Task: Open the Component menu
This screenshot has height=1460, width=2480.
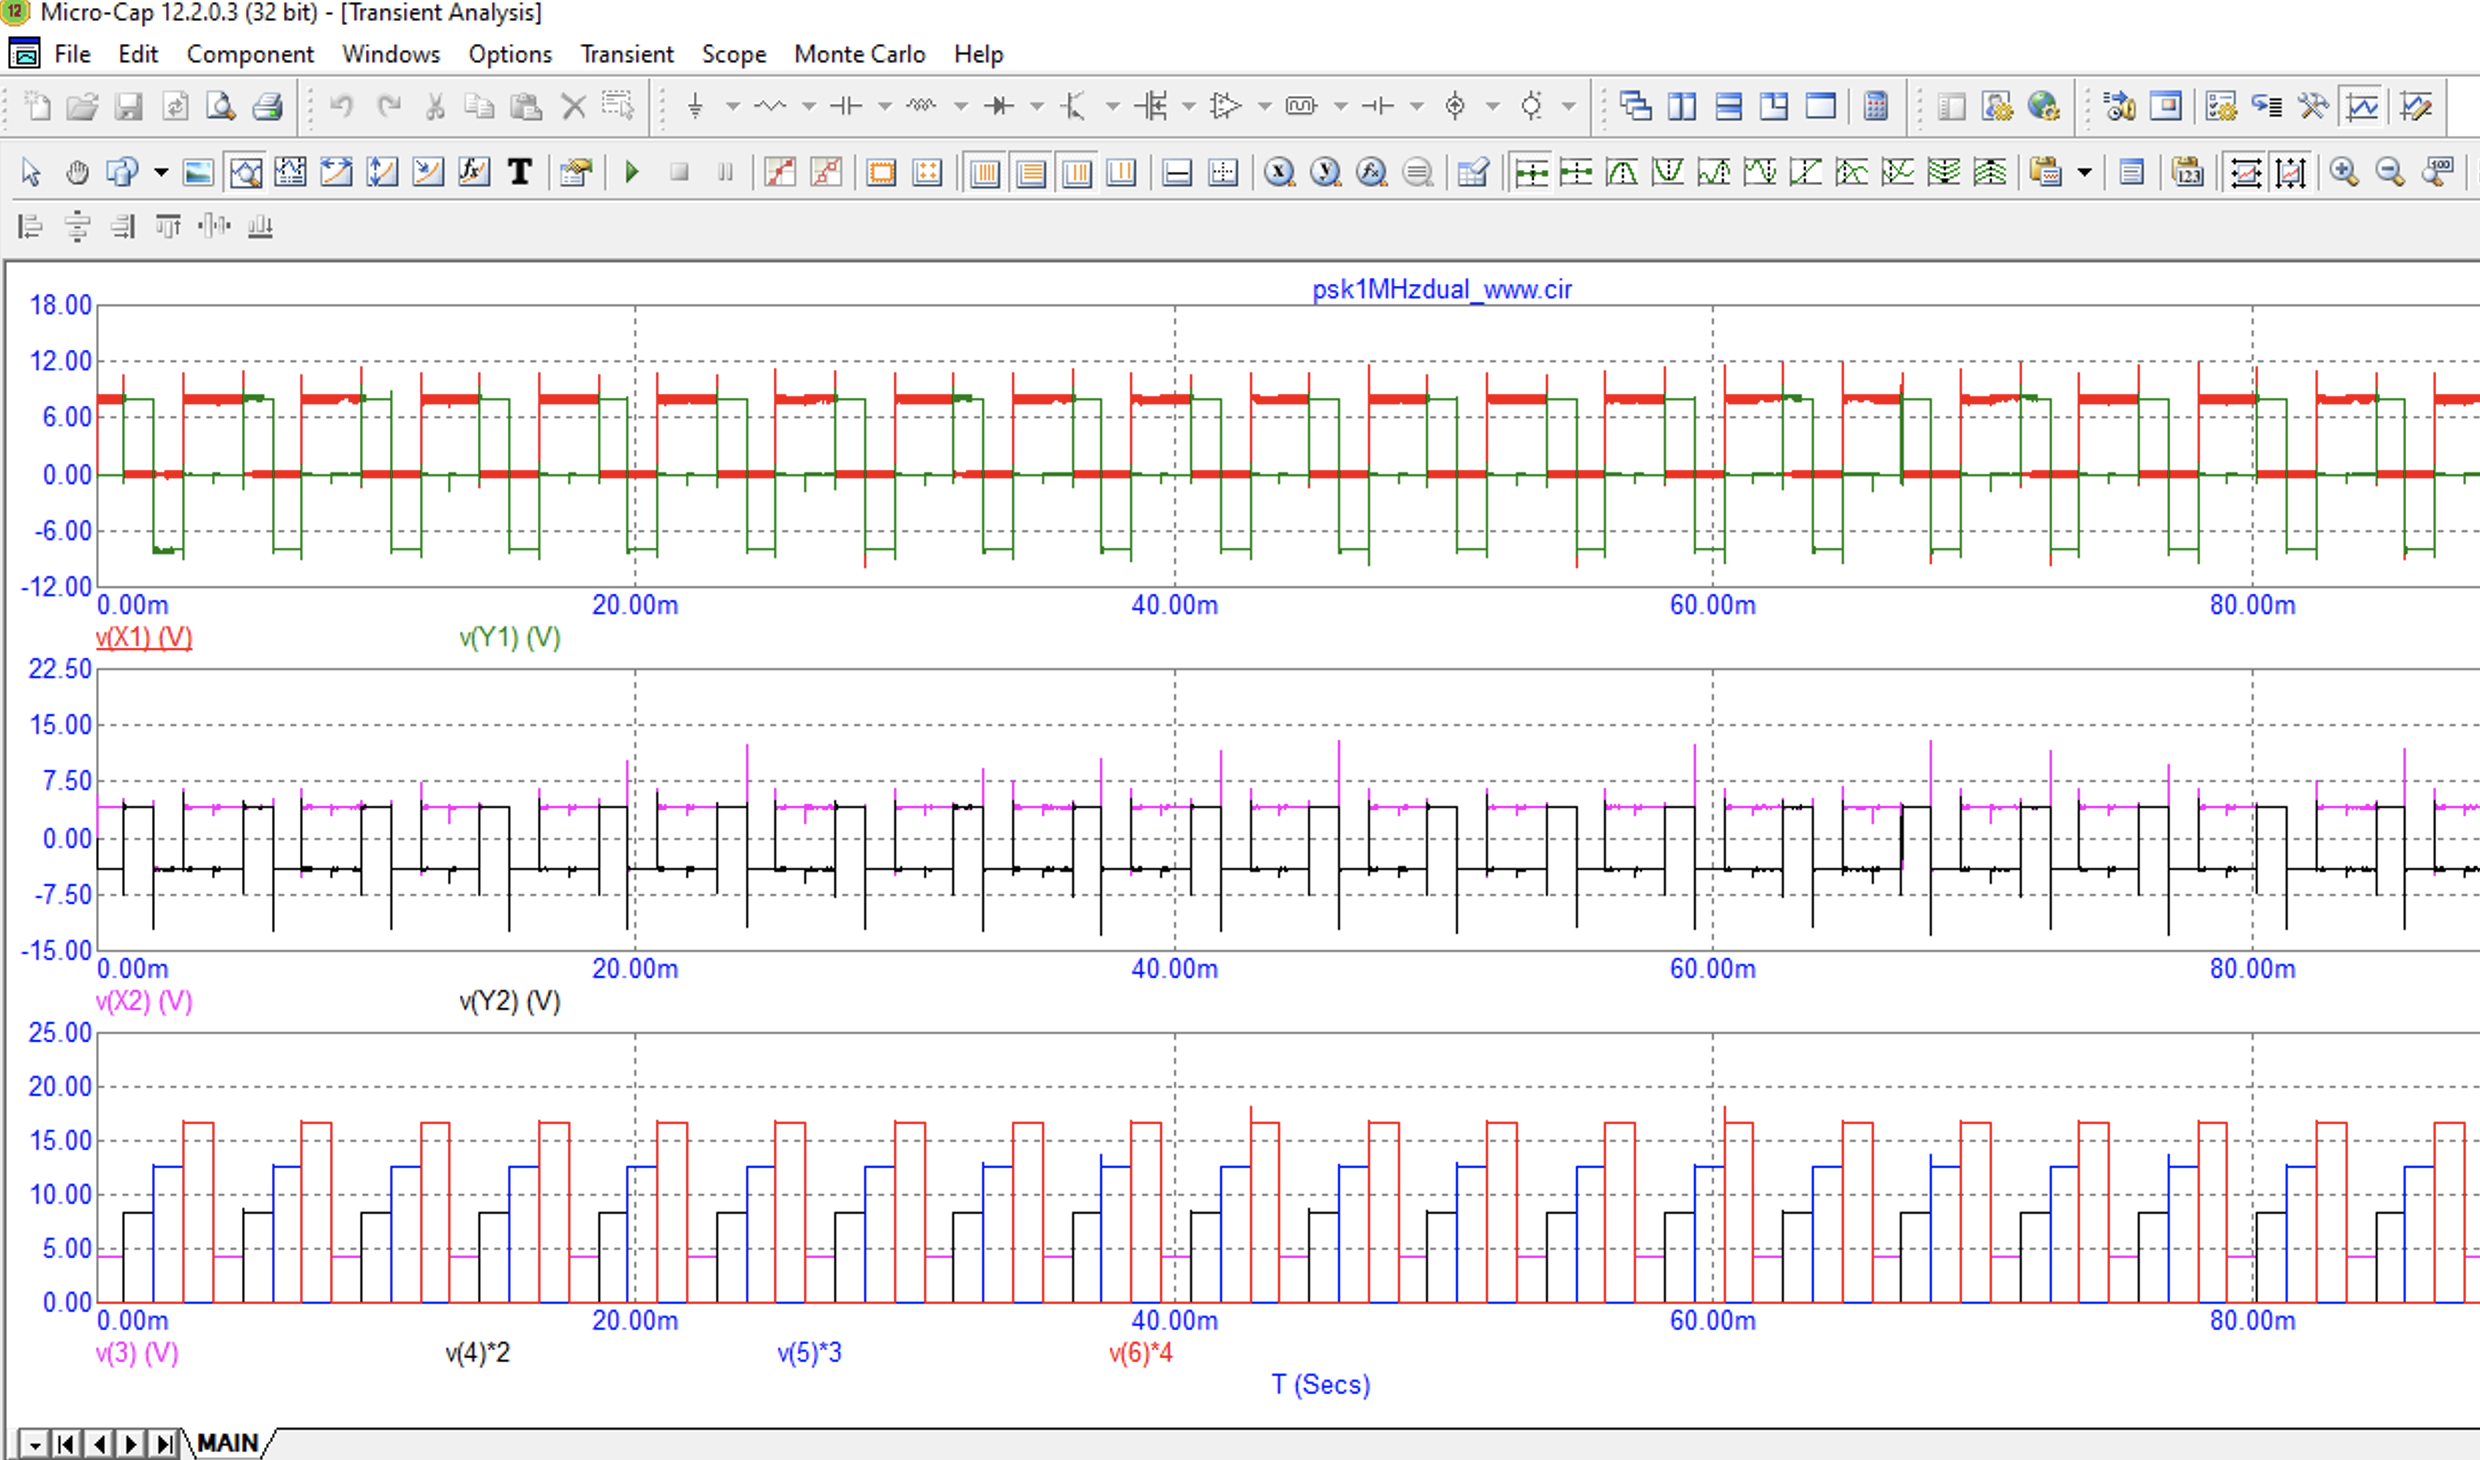Action: [x=250, y=54]
